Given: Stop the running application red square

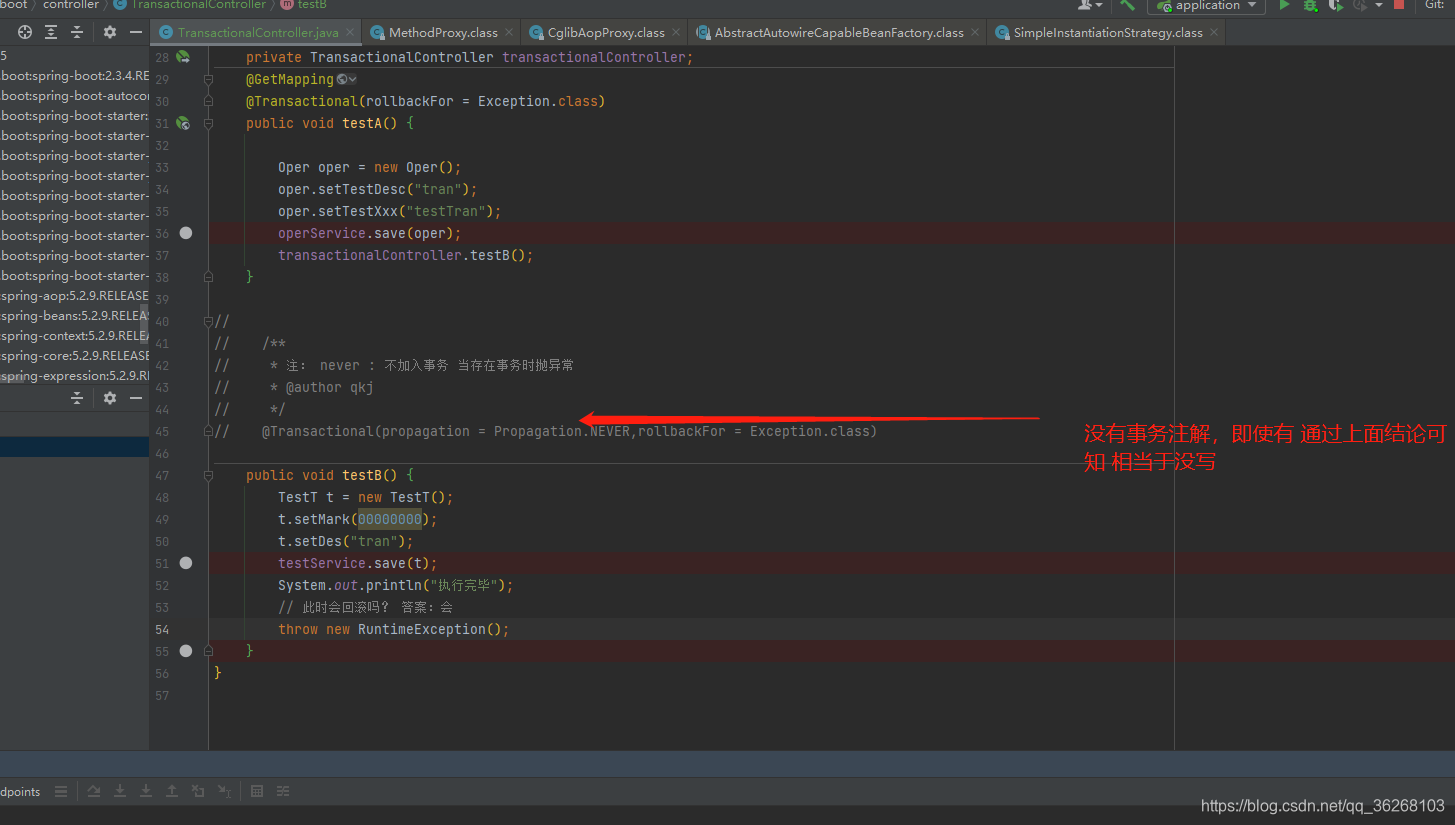Looking at the screenshot, I should (1399, 5).
